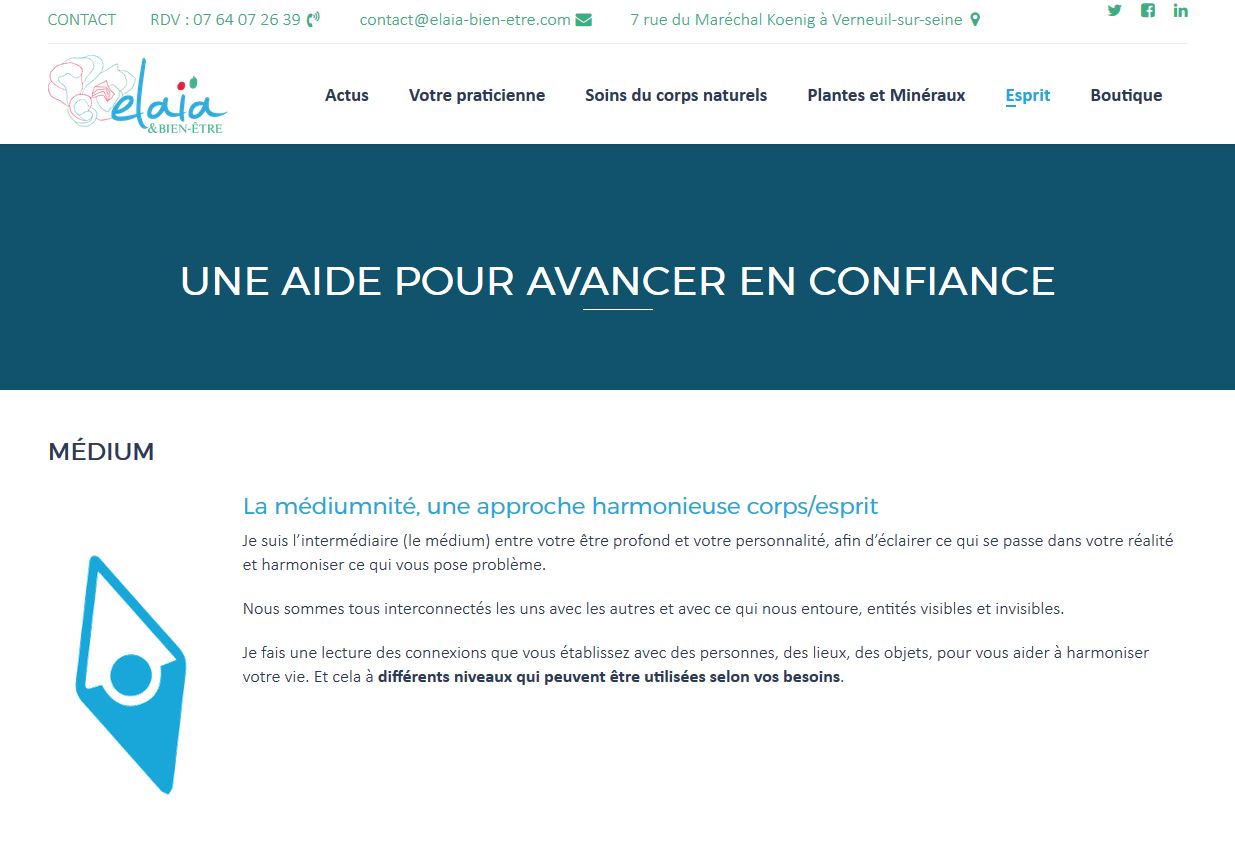Open the CONTACT link in the top bar
The height and width of the screenshot is (848, 1235).
82,19
